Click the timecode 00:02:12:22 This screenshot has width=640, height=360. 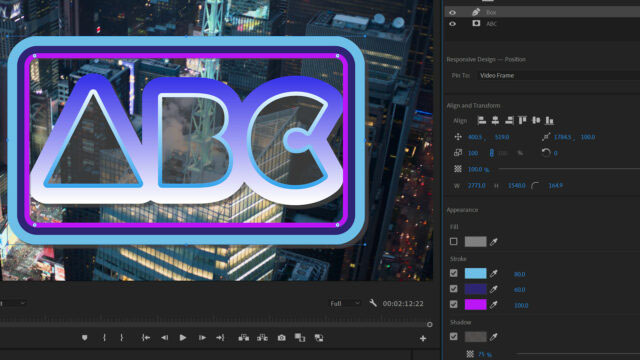click(403, 303)
